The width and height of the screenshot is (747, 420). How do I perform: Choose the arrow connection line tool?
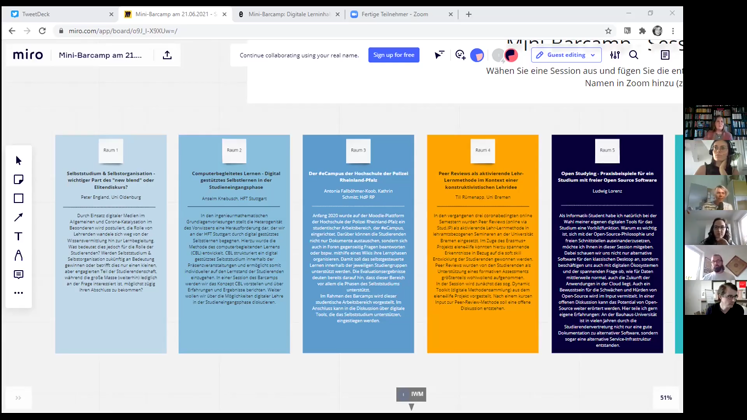tap(18, 218)
